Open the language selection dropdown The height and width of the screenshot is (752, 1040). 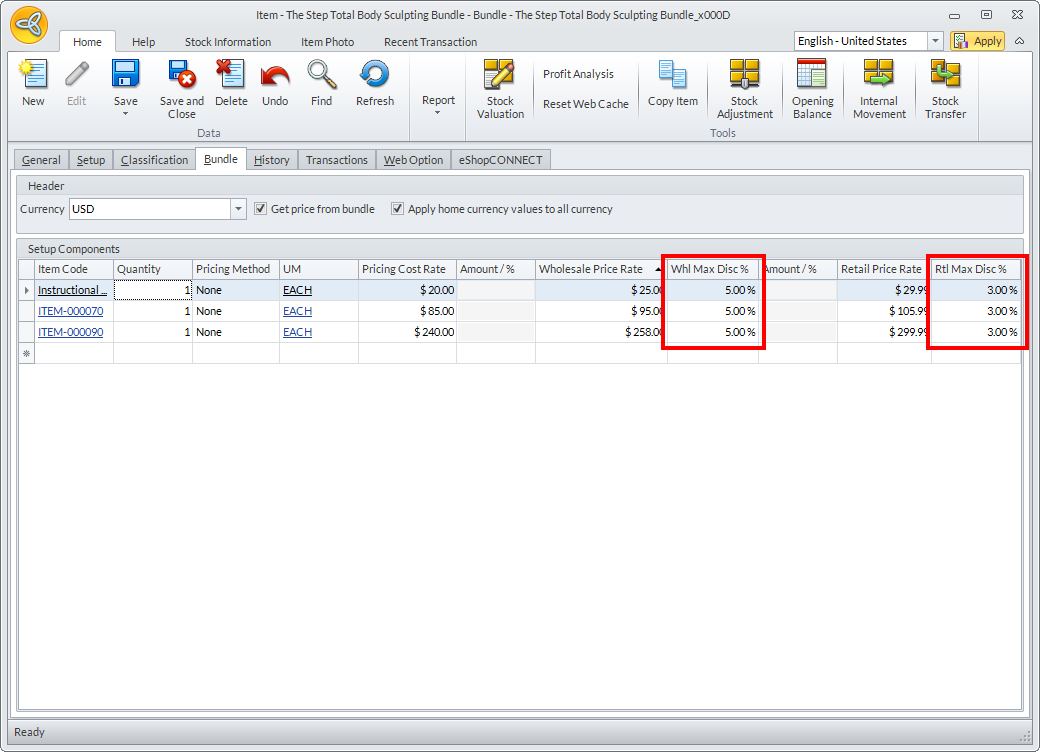point(935,41)
